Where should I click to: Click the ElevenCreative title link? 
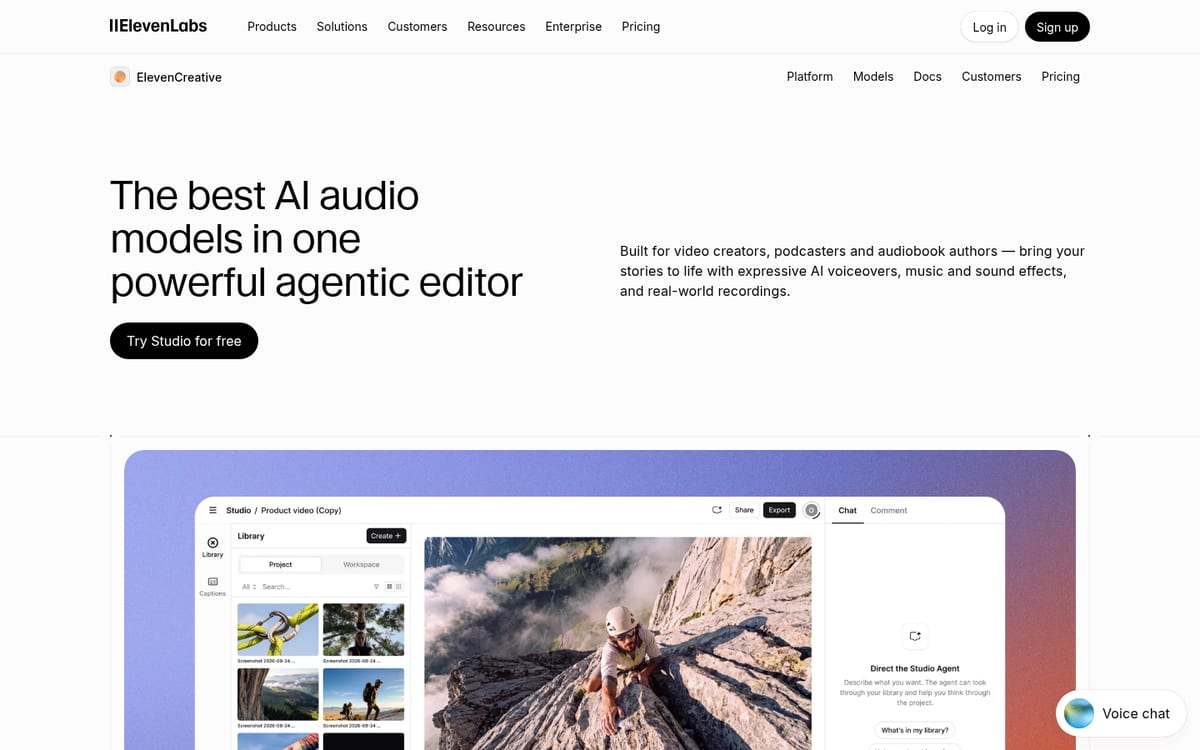point(179,77)
